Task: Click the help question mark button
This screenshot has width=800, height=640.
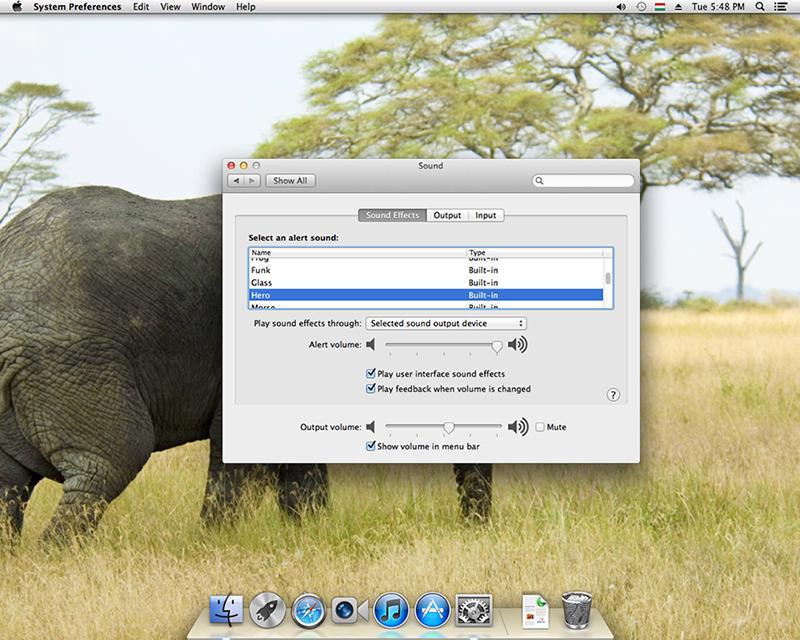Action: (x=613, y=395)
